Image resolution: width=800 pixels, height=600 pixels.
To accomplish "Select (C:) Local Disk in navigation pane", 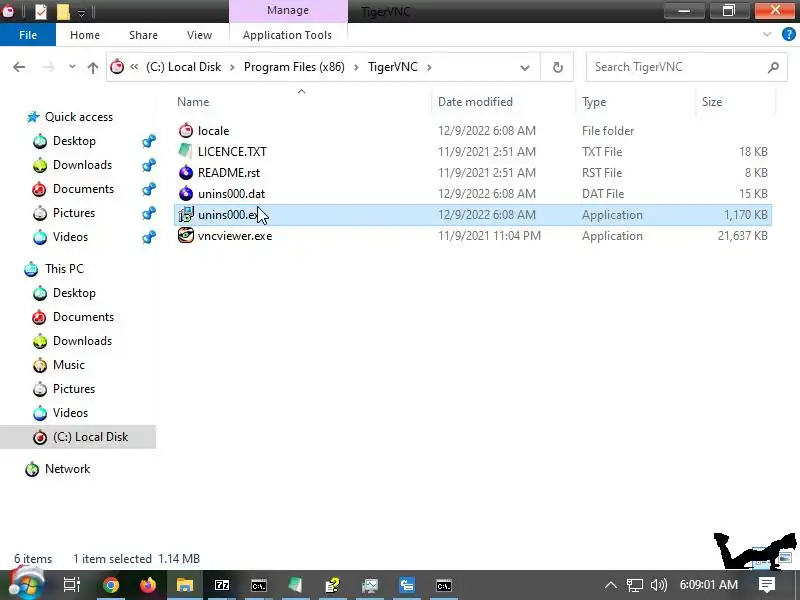I will 90,437.
